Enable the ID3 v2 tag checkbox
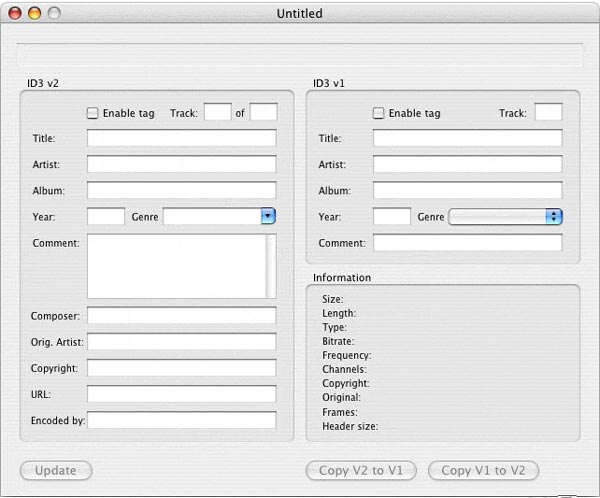 pyautogui.click(x=92, y=113)
